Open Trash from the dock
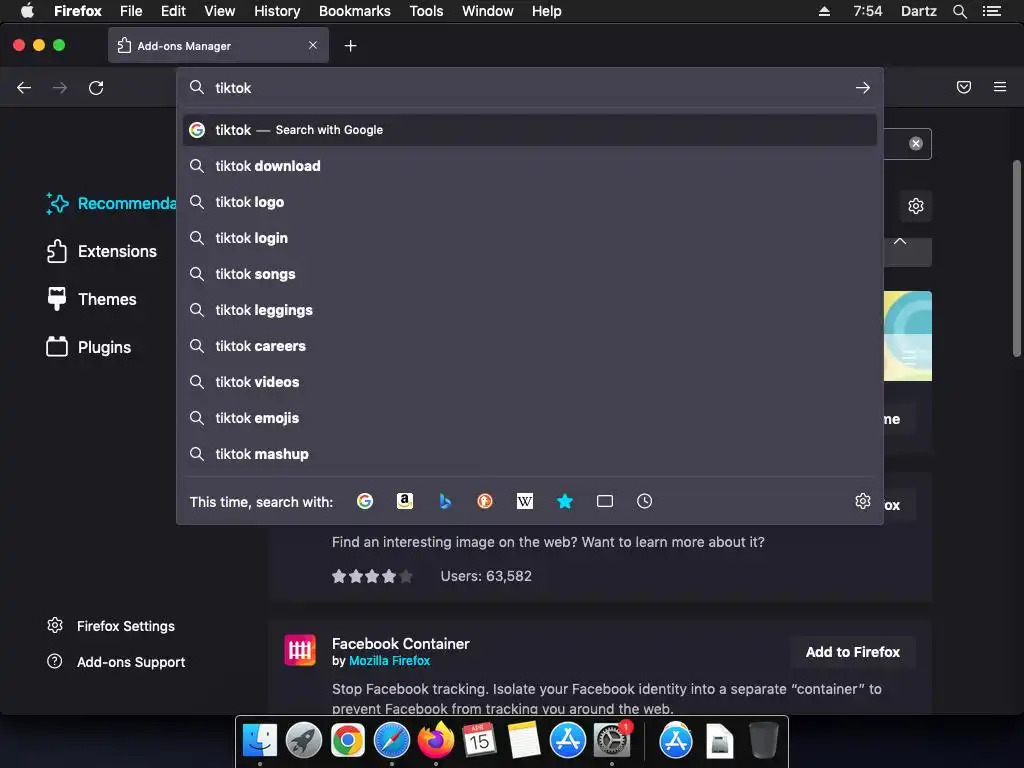Image resolution: width=1024 pixels, height=768 pixels. point(763,741)
